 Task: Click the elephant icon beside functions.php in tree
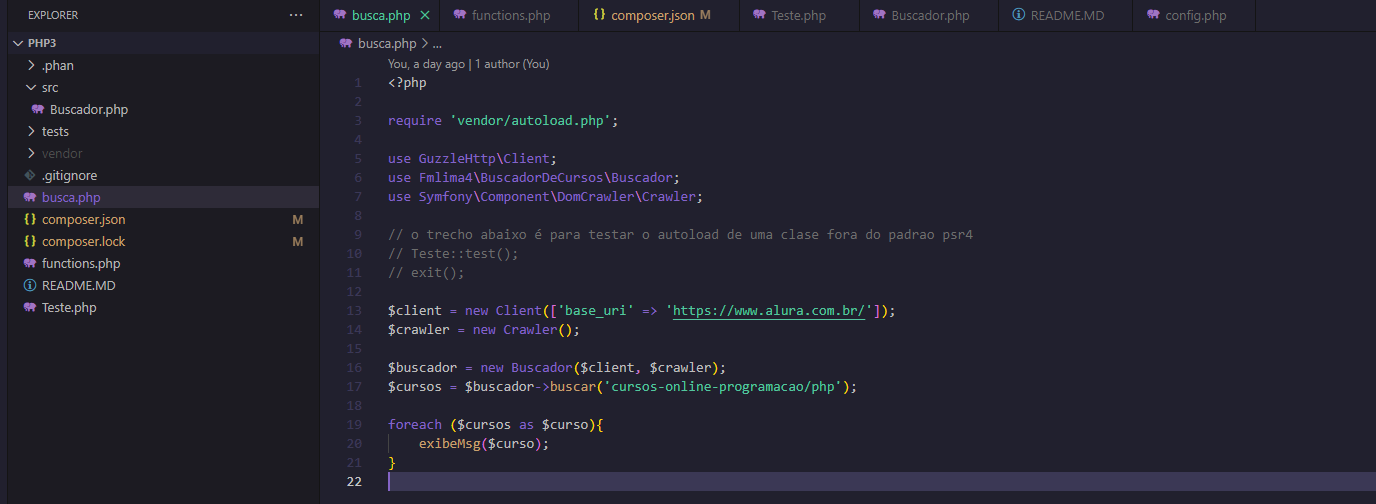tap(30, 264)
